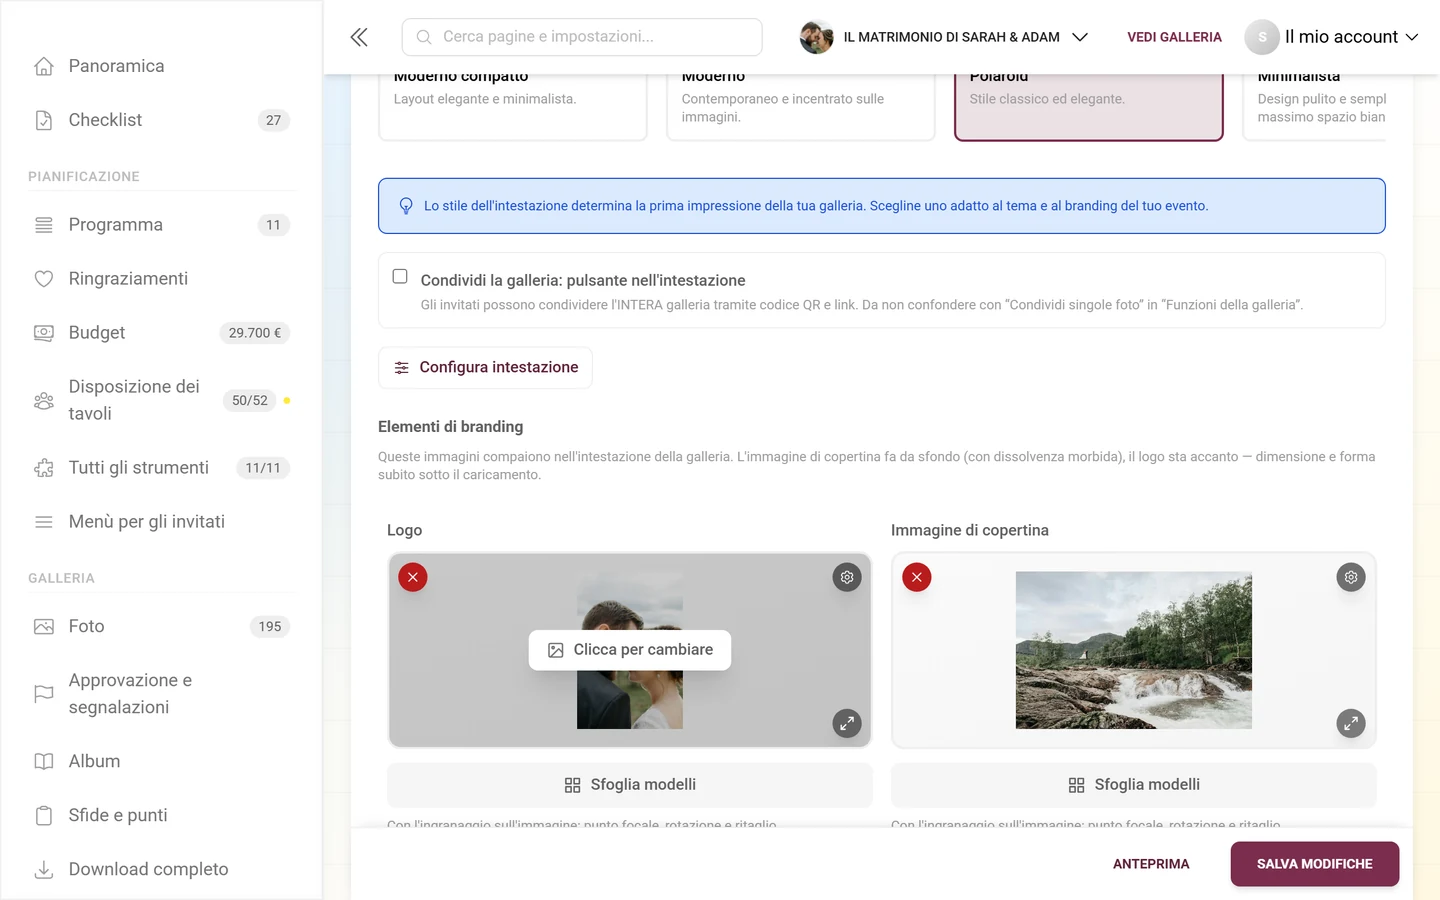Image resolution: width=1440 pixels, height=900 pixels.
Task: Open the Vedi Galleria link
Action: [1174, 37]
